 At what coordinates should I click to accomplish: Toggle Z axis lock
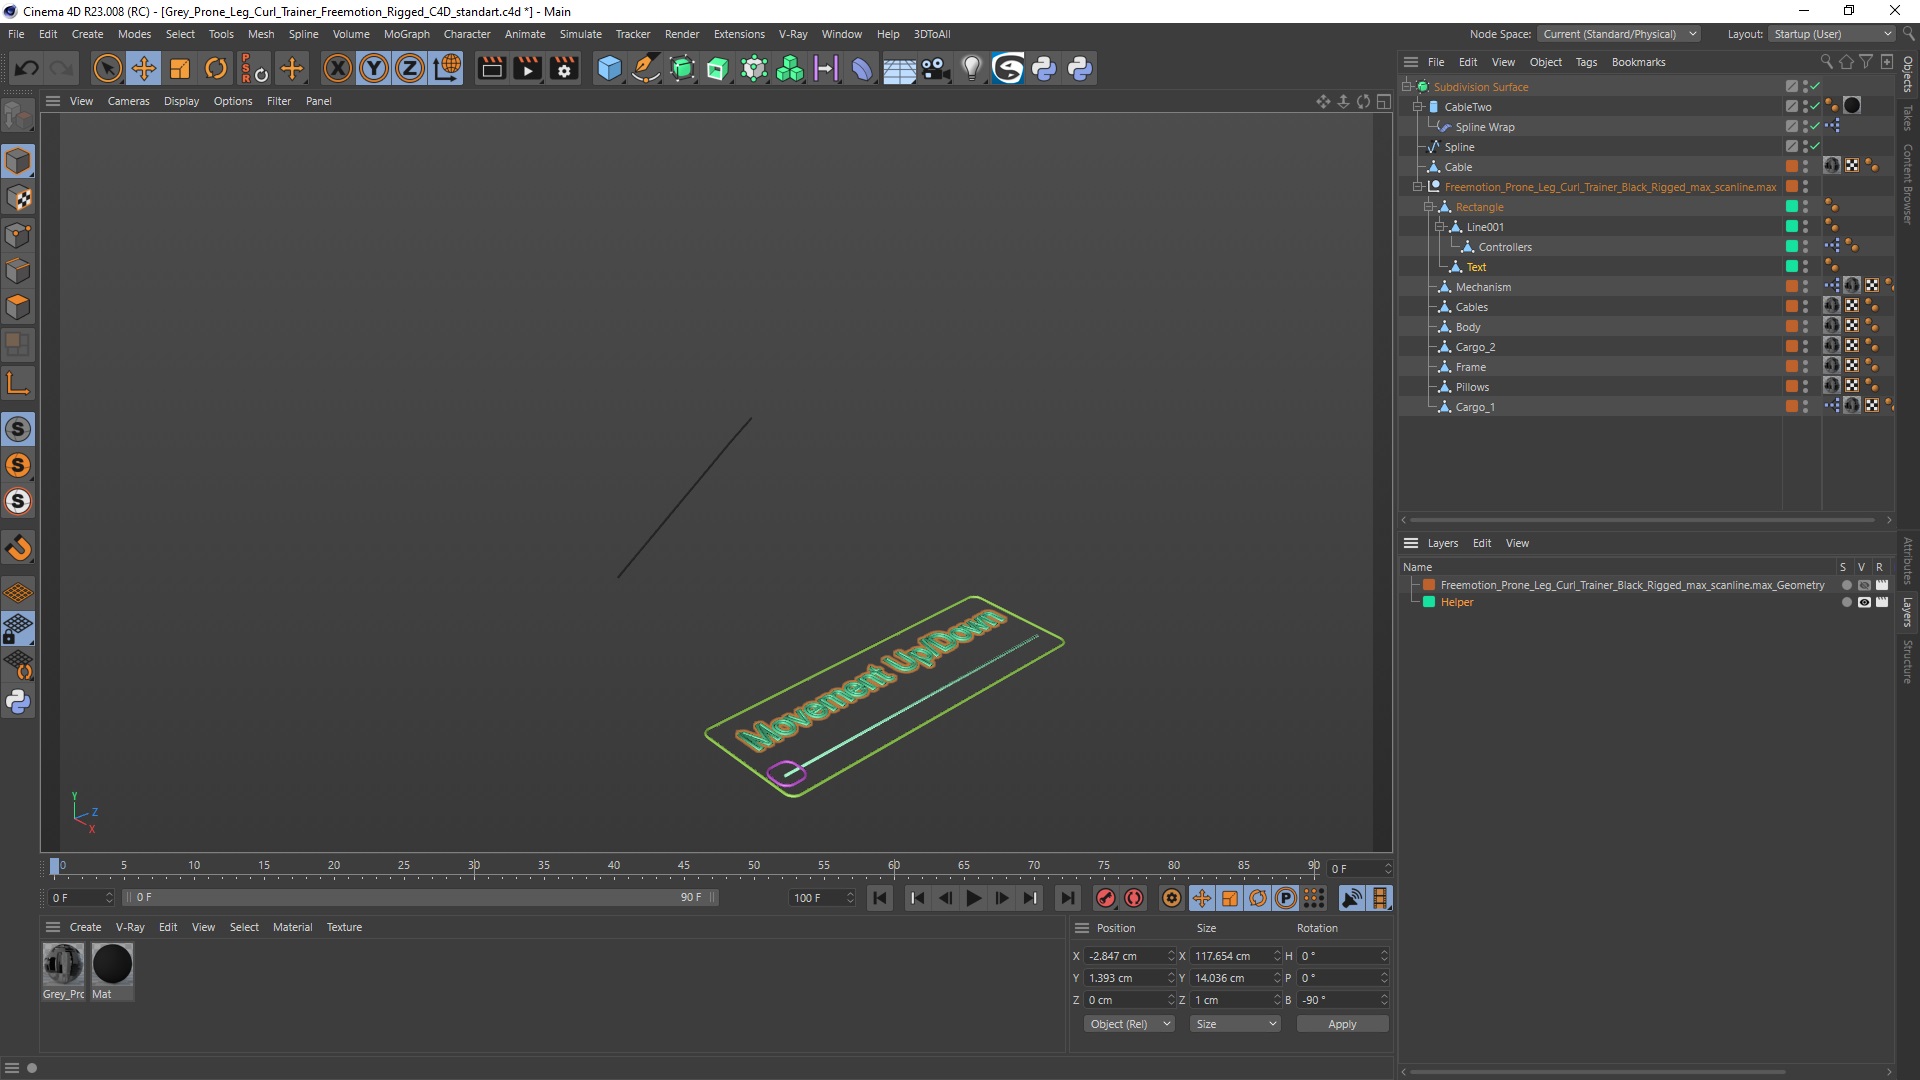[x=410, y=68]
